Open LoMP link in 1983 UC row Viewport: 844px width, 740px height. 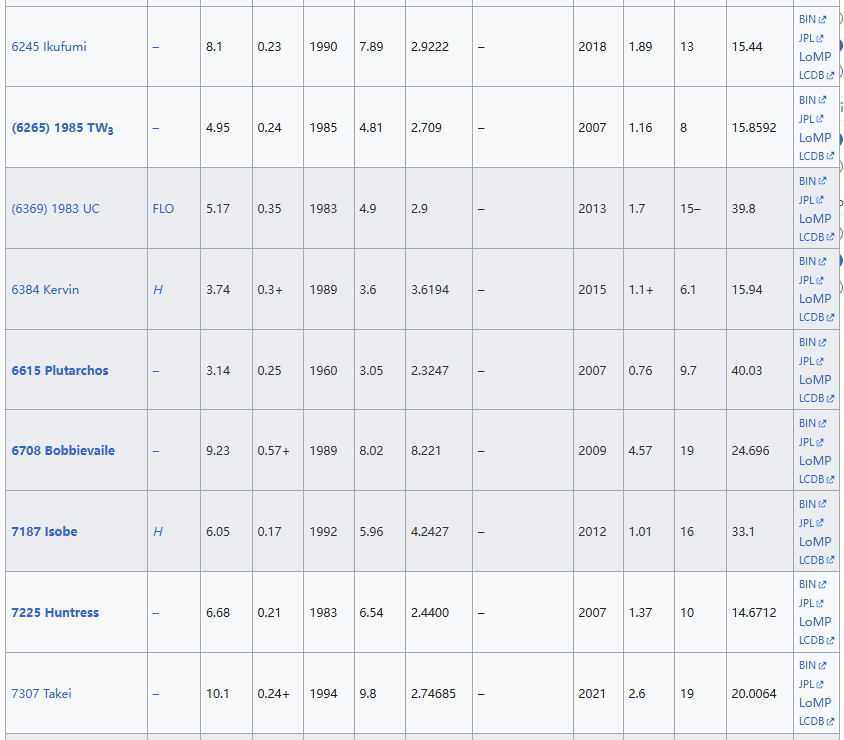point(815,218)
